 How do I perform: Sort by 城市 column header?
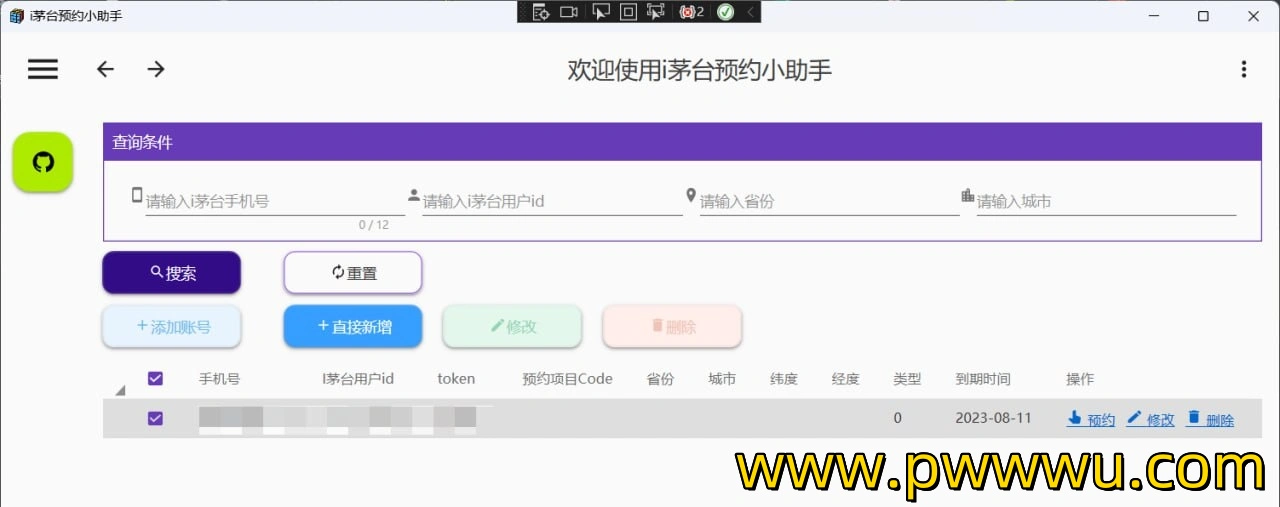pos(722,379)
